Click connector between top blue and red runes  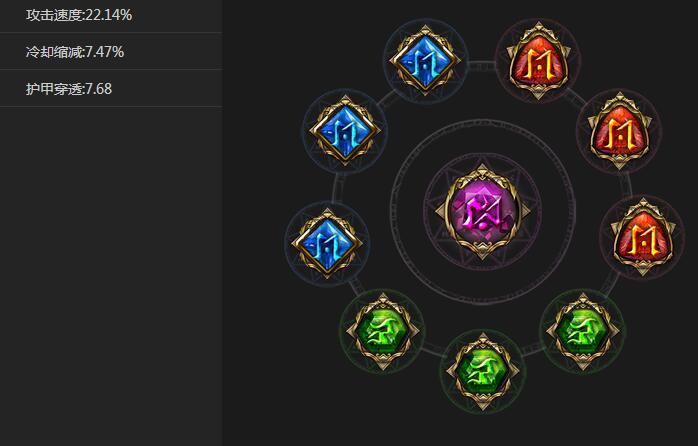click(481, 65)
